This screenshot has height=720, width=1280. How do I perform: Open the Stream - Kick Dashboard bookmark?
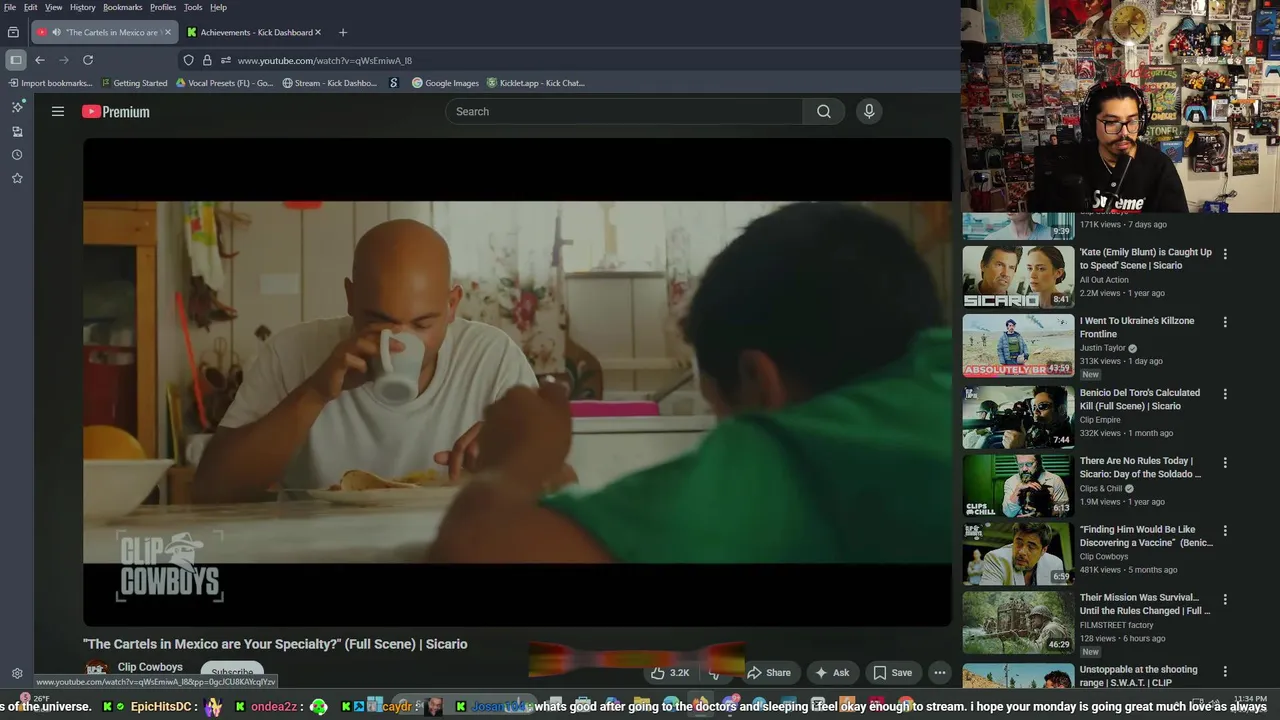[x=330, y=83]
